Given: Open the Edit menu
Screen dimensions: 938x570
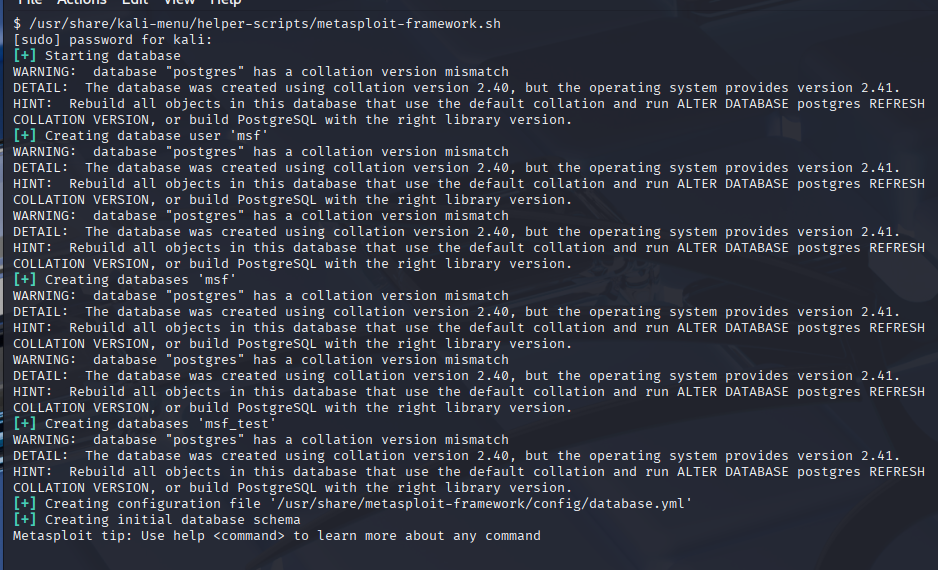Looking at the screenshot, I should click(x=134, y=3).
